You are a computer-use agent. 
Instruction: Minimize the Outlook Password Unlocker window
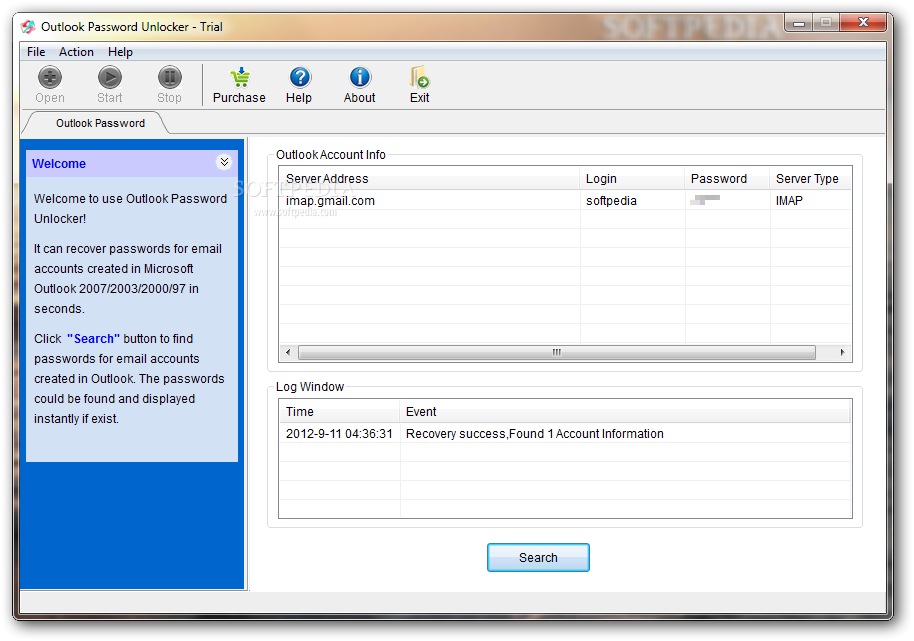(799, 23)
